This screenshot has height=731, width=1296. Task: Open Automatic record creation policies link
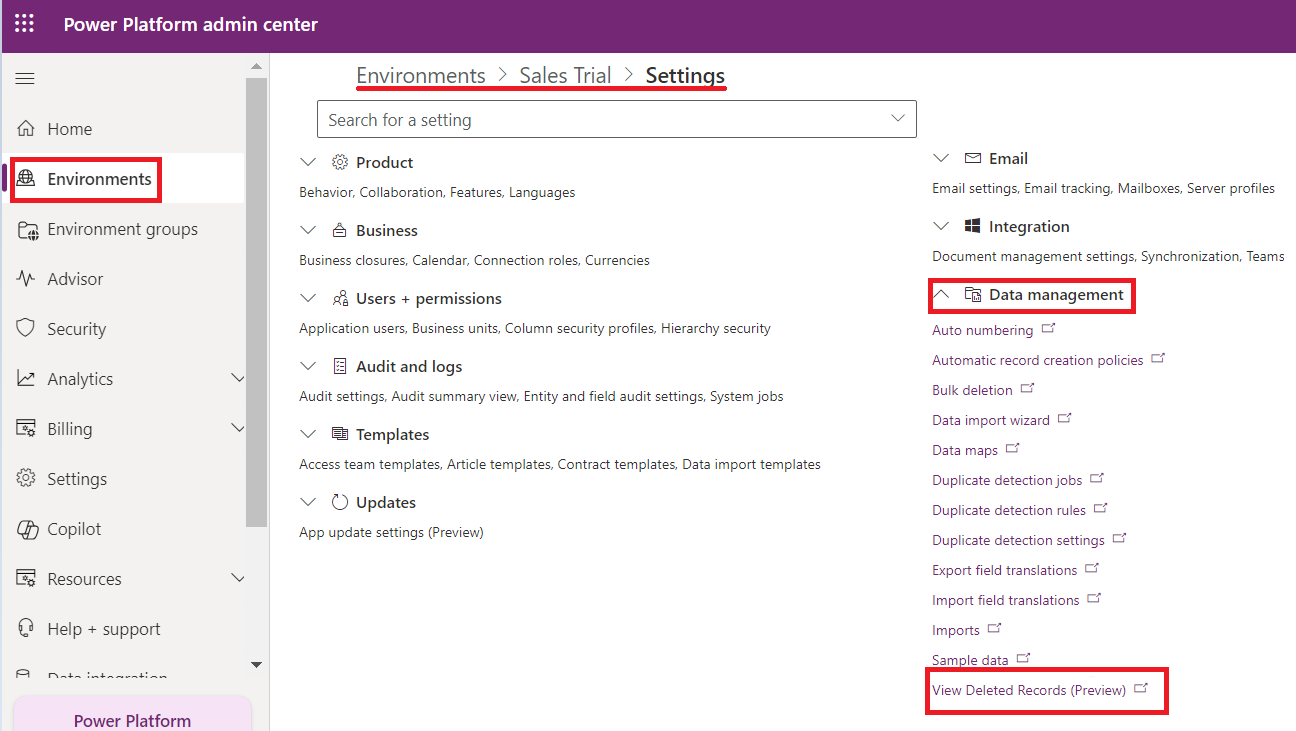click(1037, 360)
